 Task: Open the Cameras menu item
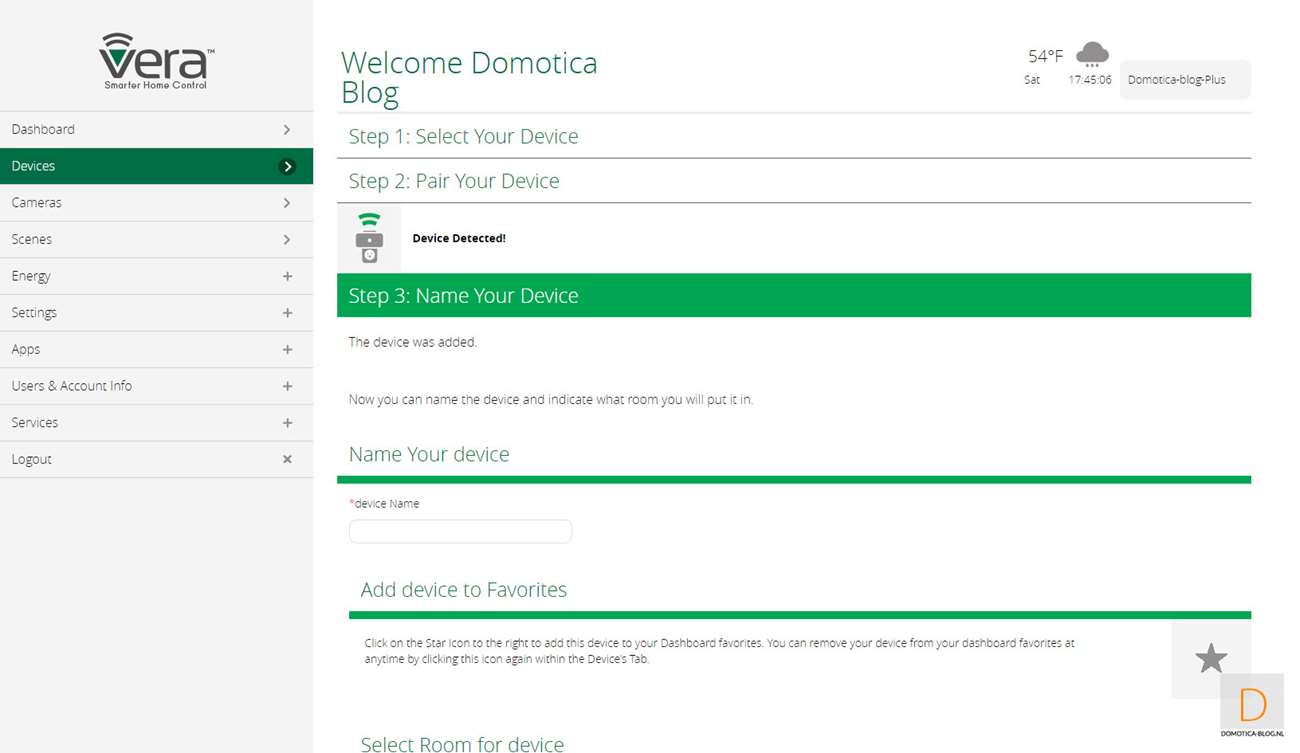(37, 202)
